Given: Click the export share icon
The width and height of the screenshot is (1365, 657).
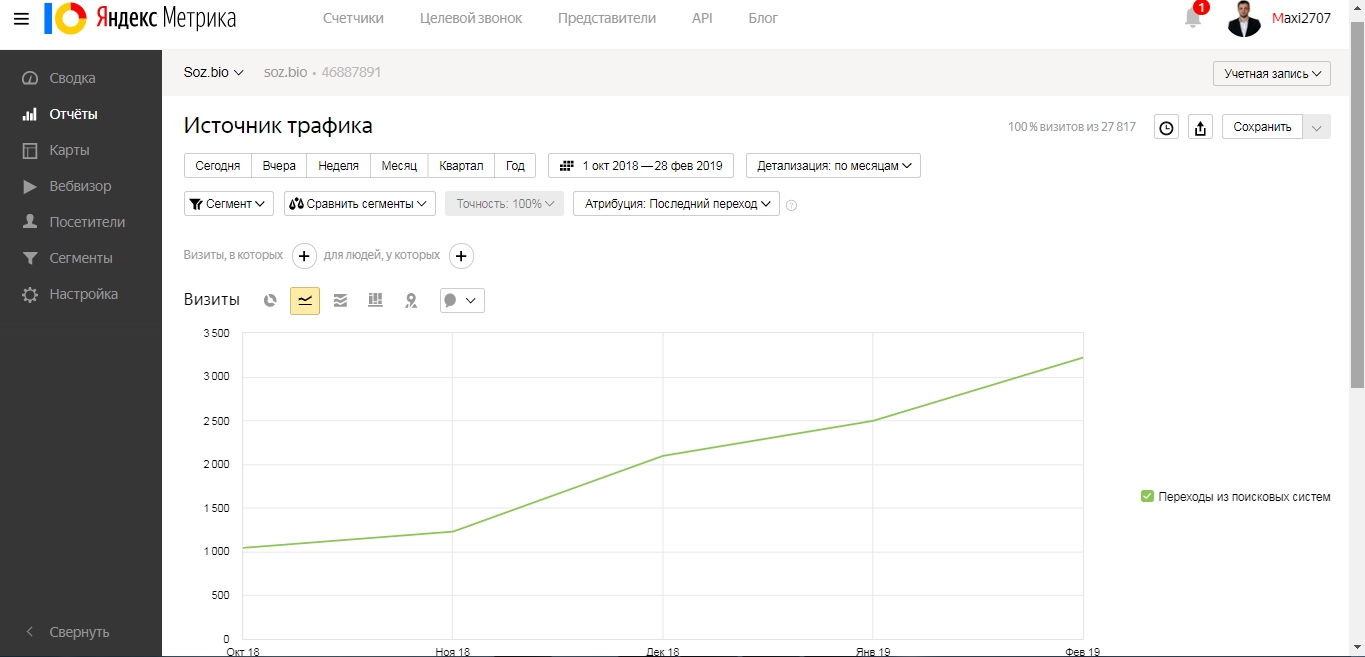Looking at the screenshot, I should pyautogui.click(x=1201, y=127).
